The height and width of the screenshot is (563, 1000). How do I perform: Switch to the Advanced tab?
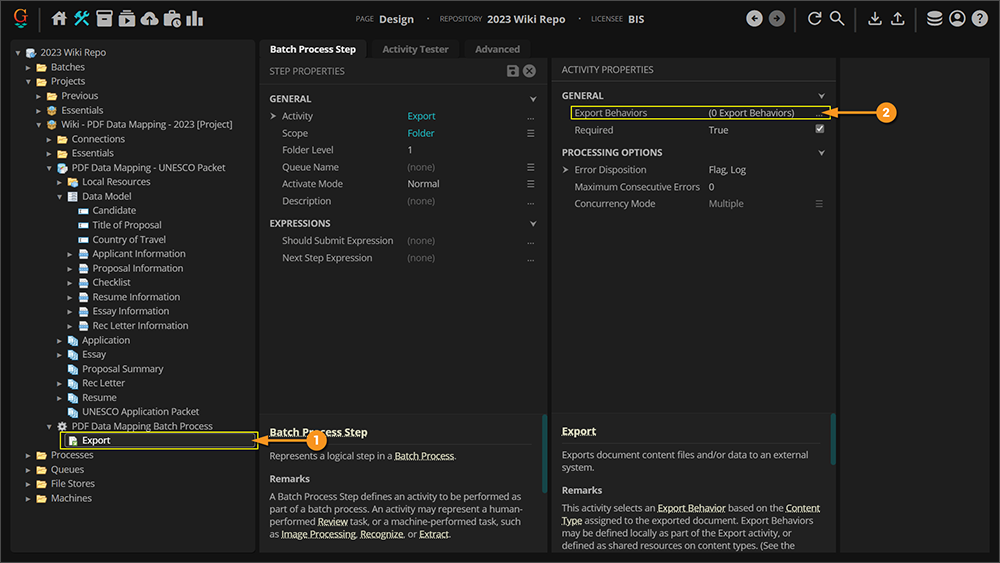point(497,49)
